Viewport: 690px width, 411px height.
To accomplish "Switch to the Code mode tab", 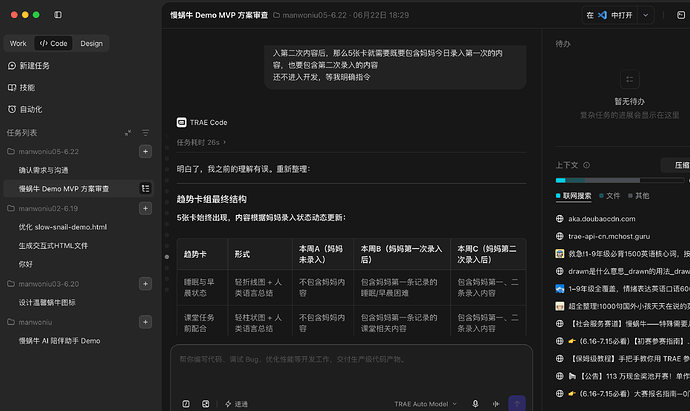I will point(53,44).
